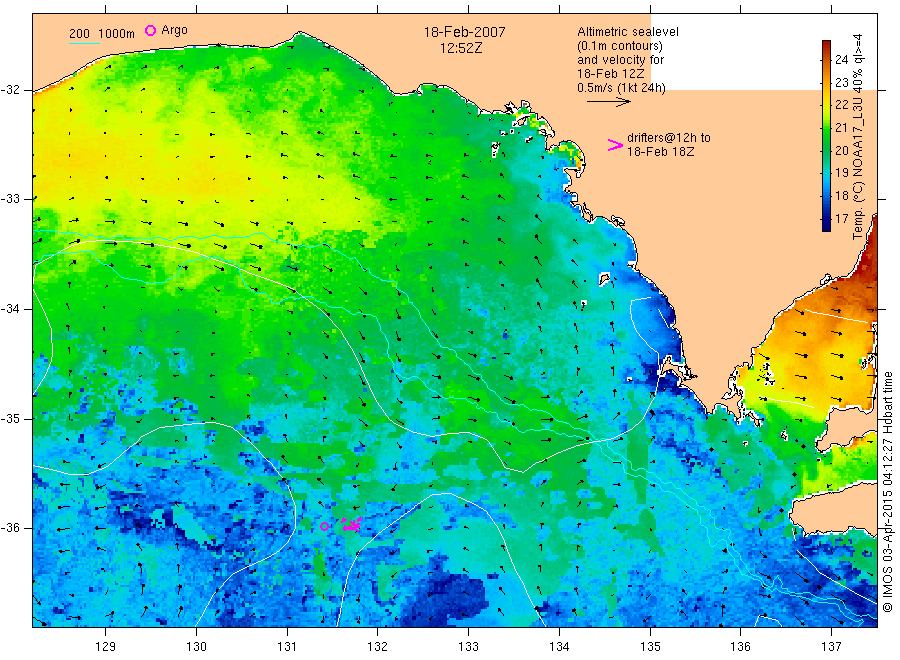Click the colorbar tick label 21
Viewport: 900px width, 660px height.
841,127
